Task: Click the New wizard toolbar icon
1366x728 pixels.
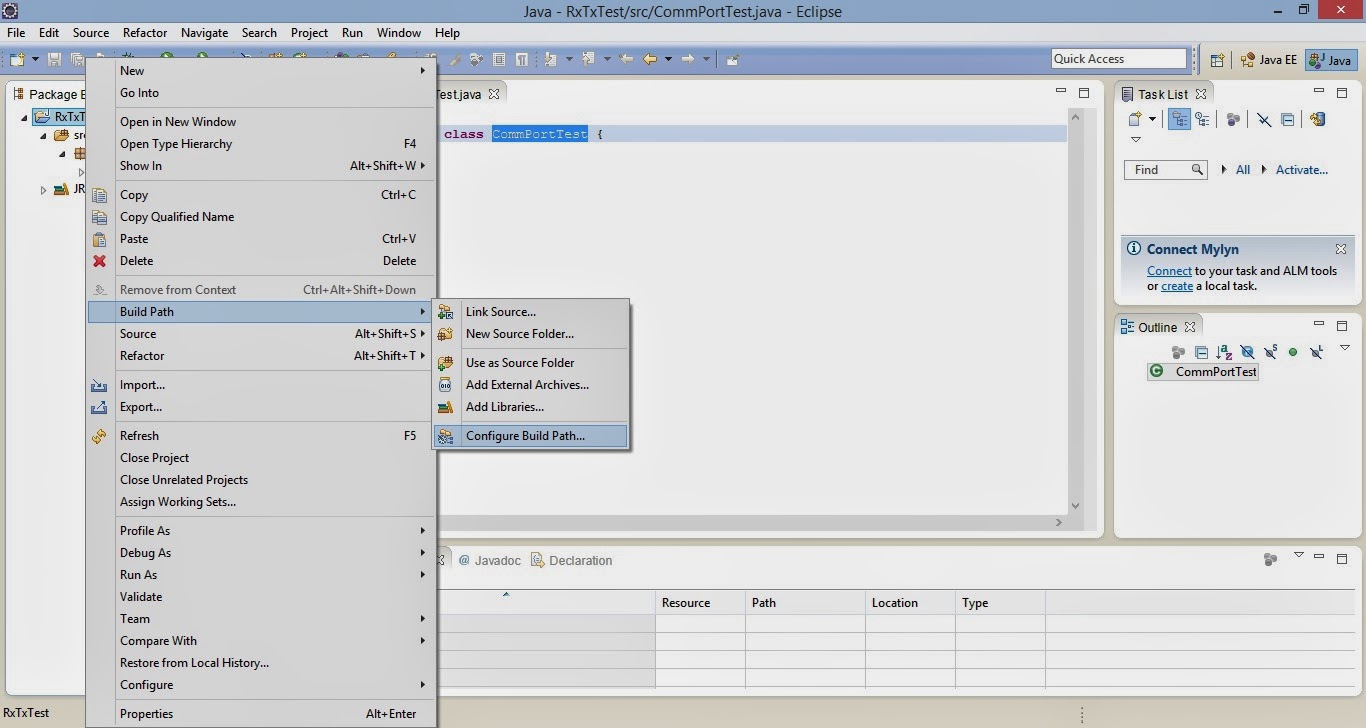Action: [x=17, y=60]
